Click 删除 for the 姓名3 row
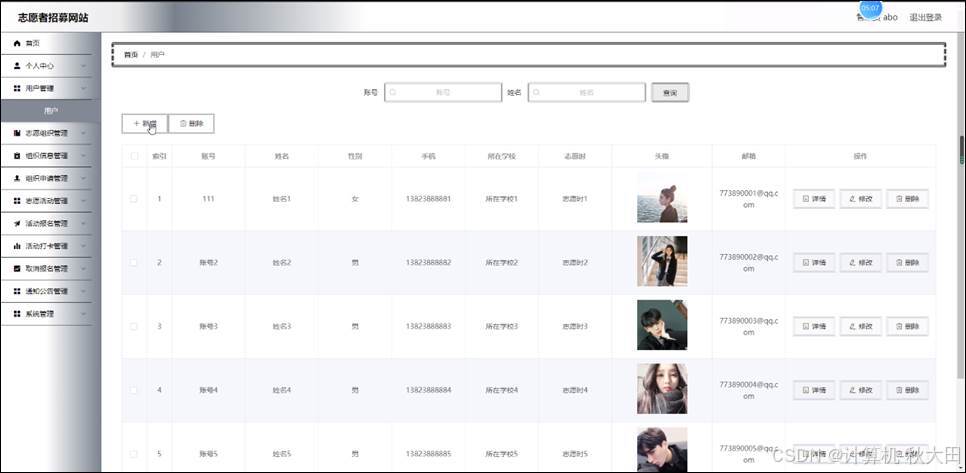This screenshot has width=966, height=473. (907, 326)
